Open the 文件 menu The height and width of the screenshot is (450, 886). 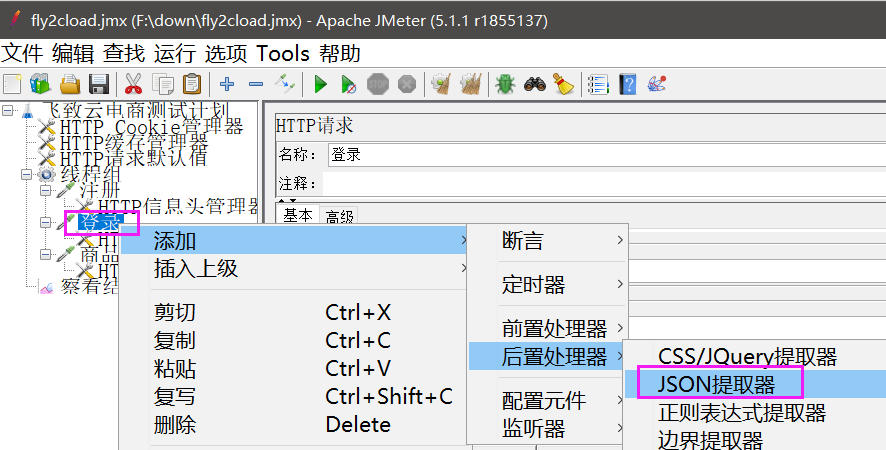(x=22, y=54)
